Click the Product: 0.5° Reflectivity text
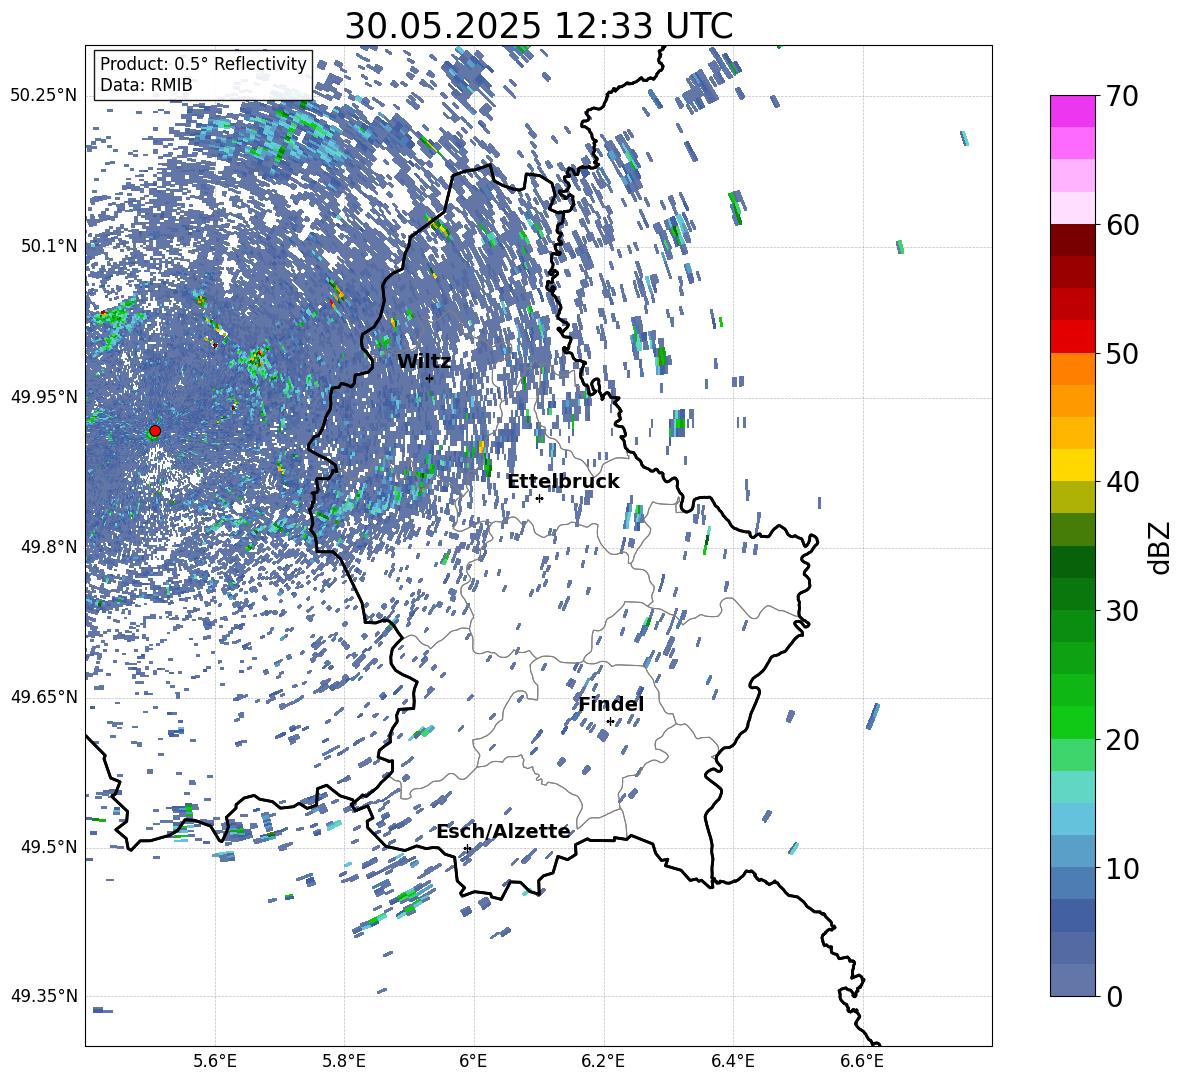Screen dimensions: 1184x1081 tap(203, 63)
